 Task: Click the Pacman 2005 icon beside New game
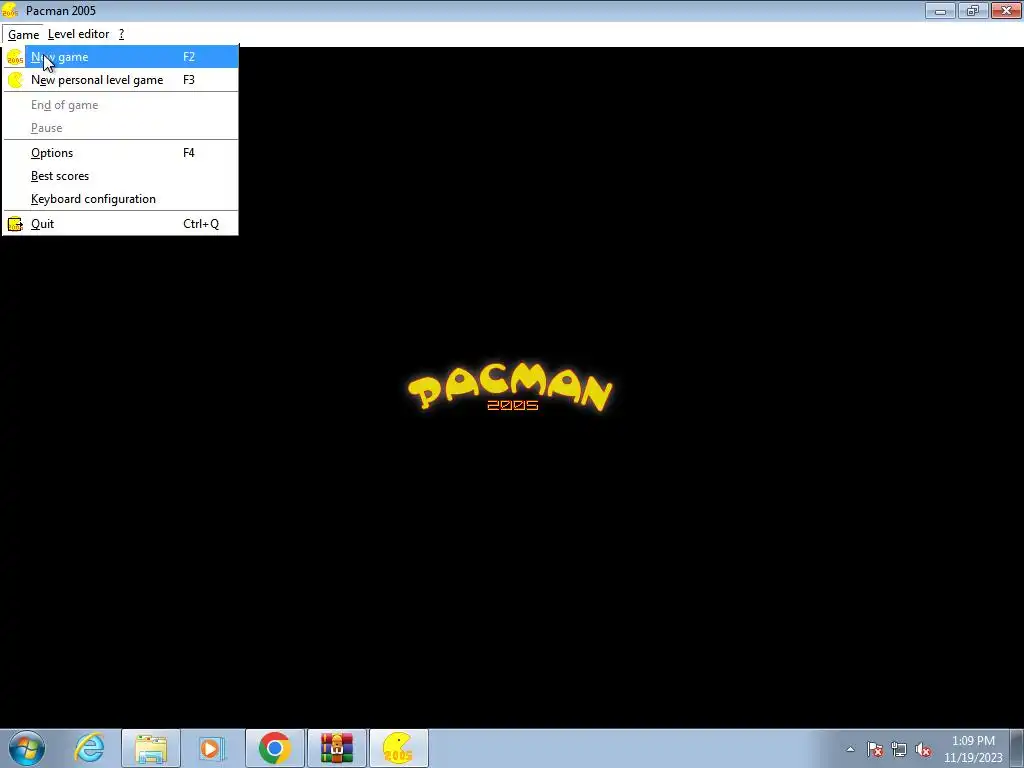pyautogui.click(x=14, y=57)
